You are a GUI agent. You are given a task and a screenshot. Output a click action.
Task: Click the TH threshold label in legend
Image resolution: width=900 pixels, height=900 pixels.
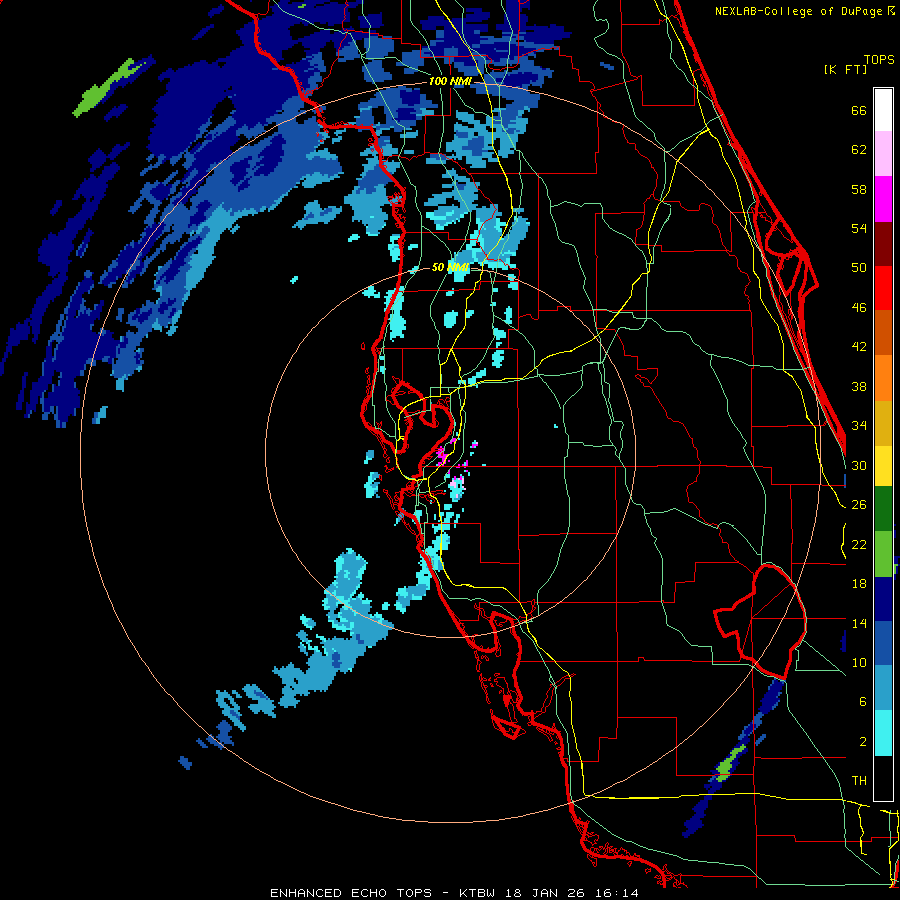[x=859, y=781]
